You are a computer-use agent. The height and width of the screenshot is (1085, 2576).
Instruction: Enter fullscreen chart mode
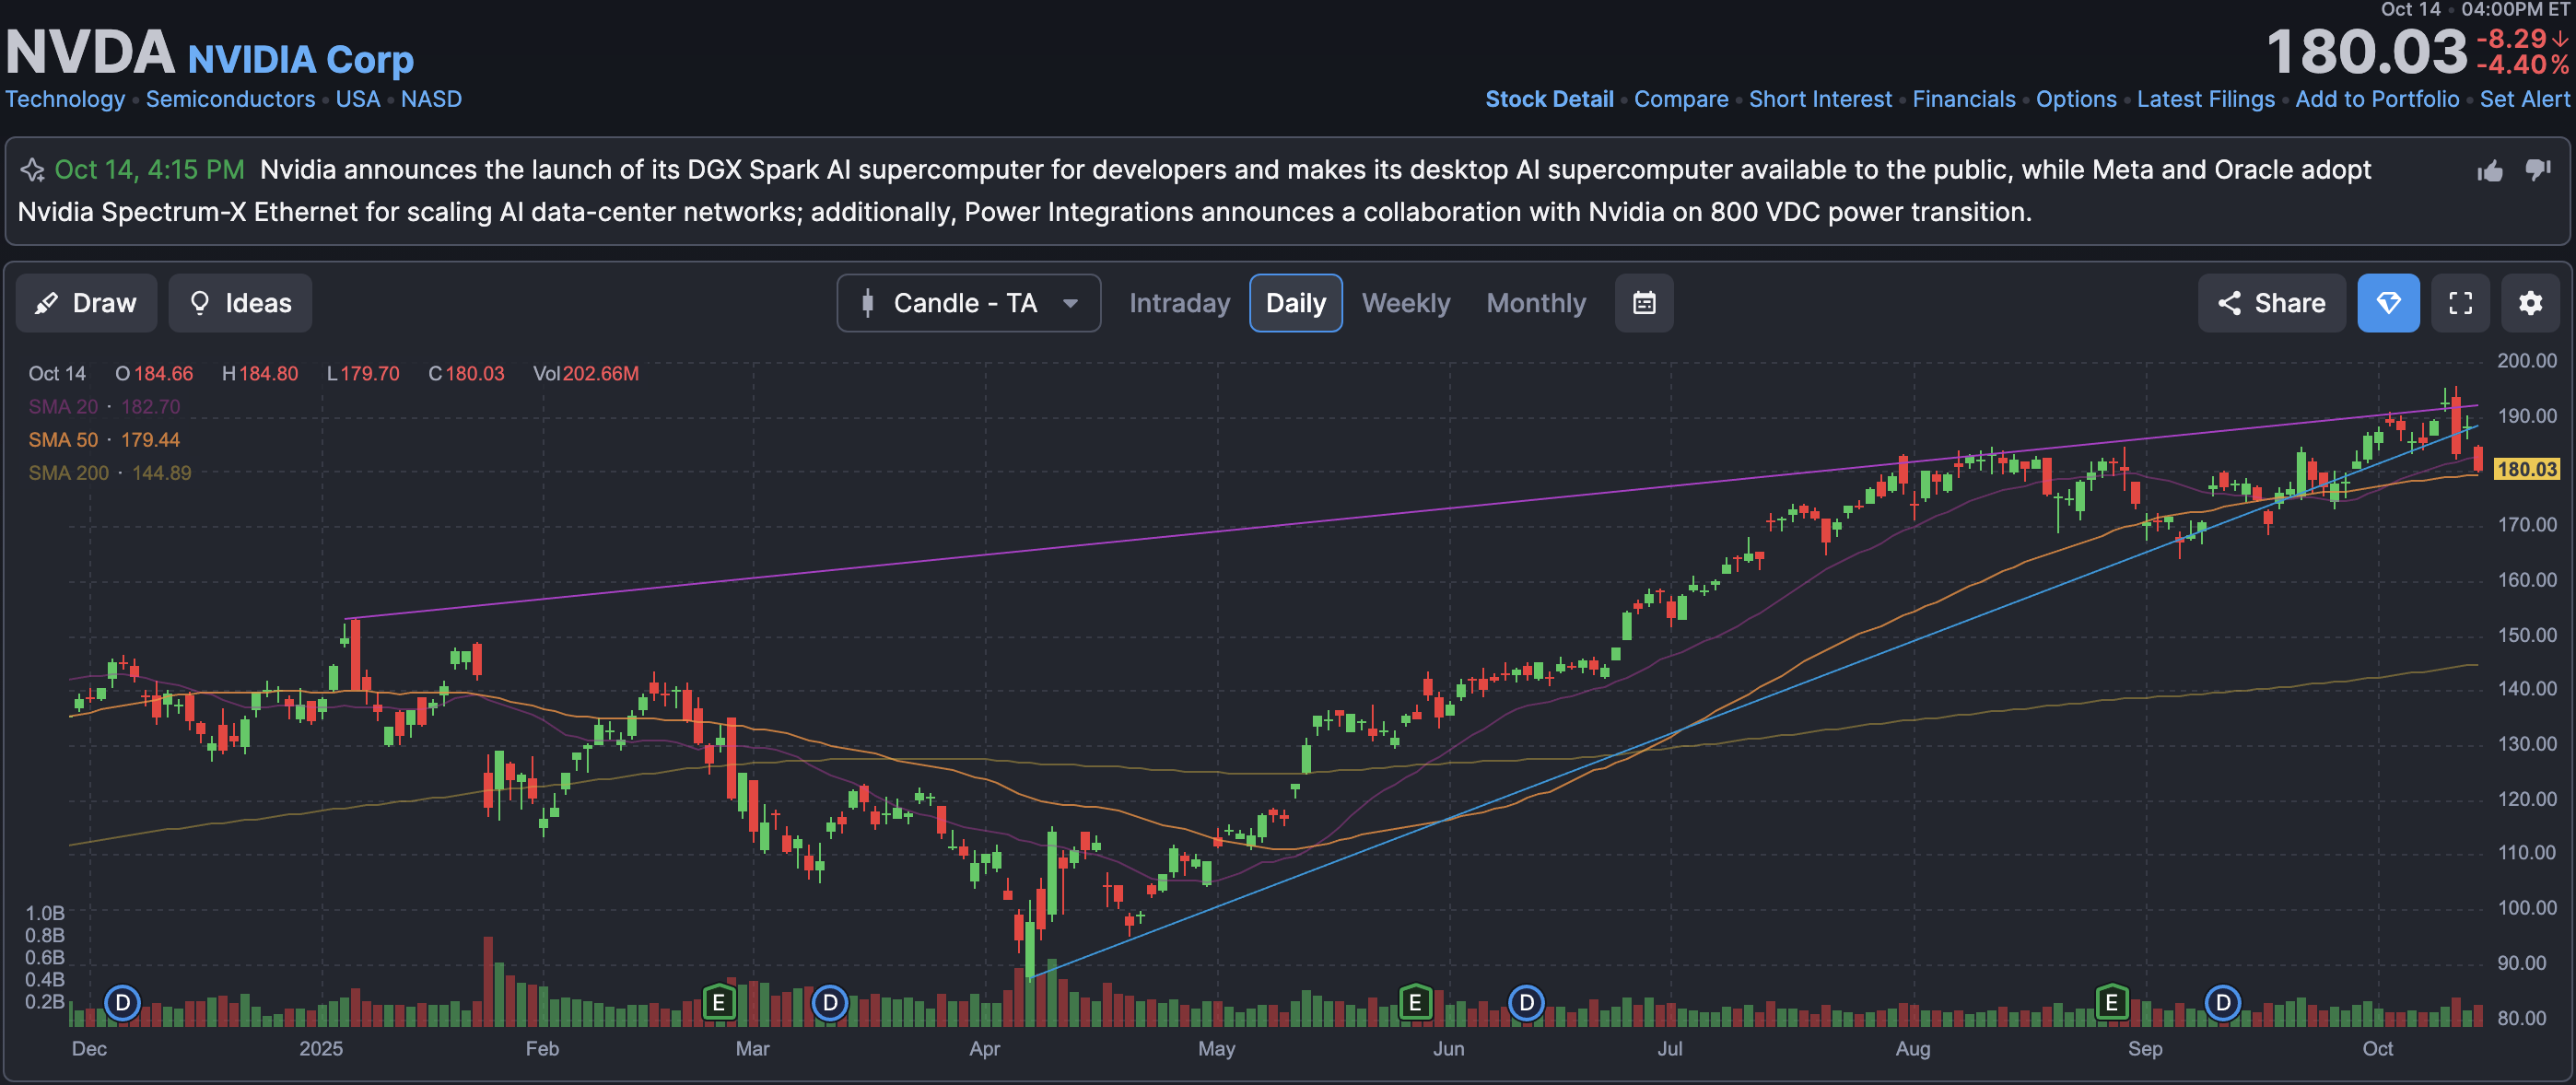pos(2460,303)
